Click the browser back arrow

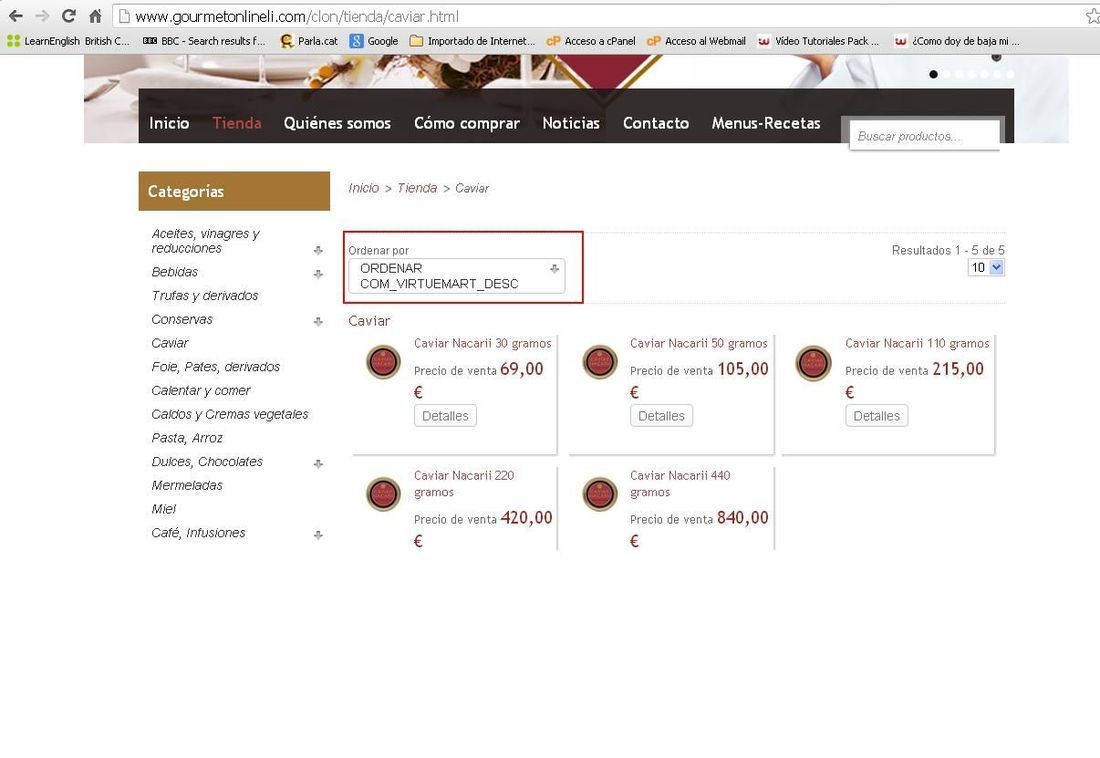[15, 15]
